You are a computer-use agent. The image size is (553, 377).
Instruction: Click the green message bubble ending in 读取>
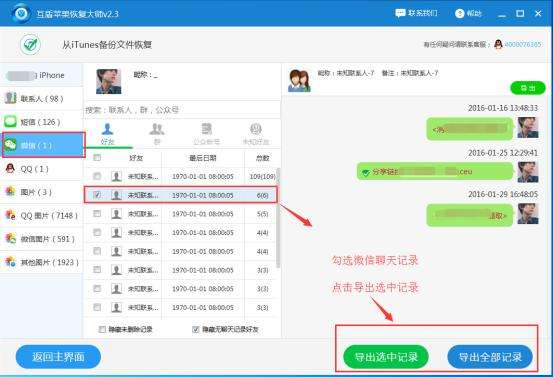(470, 215)
